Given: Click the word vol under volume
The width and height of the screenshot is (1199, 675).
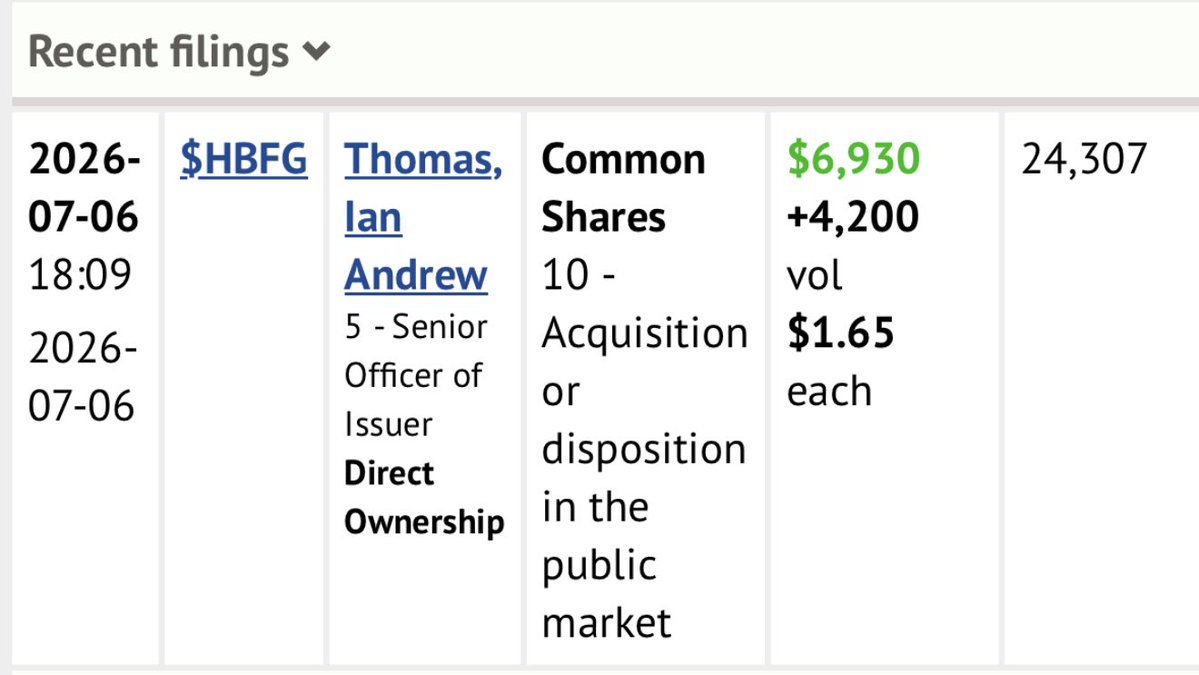Looking at the screenshot, I should [x=814, y=275].
